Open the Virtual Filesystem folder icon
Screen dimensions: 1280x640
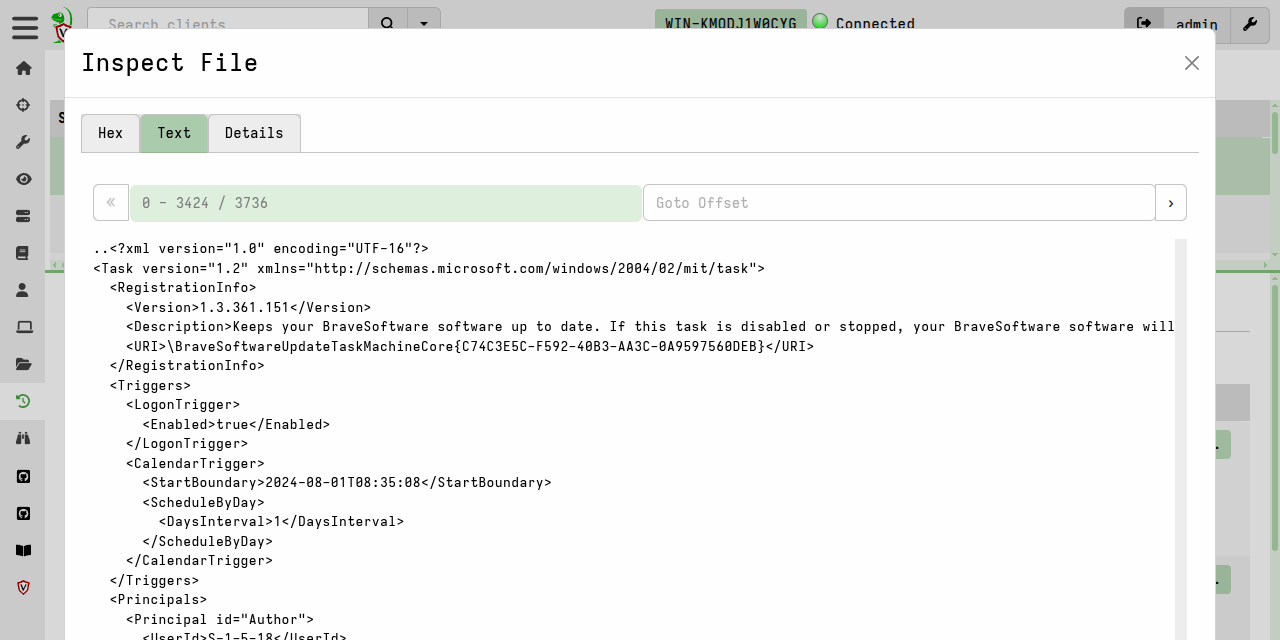tap(23, 363)
